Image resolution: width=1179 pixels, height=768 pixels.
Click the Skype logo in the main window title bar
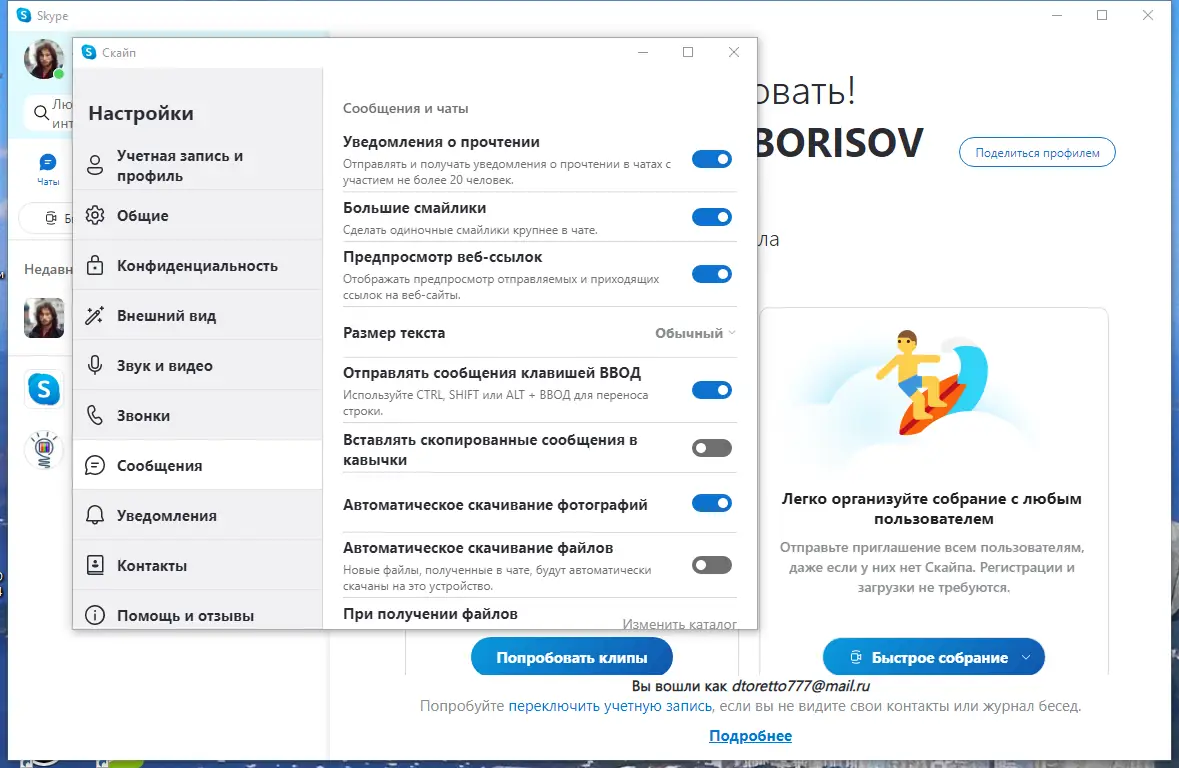(24, 15)
